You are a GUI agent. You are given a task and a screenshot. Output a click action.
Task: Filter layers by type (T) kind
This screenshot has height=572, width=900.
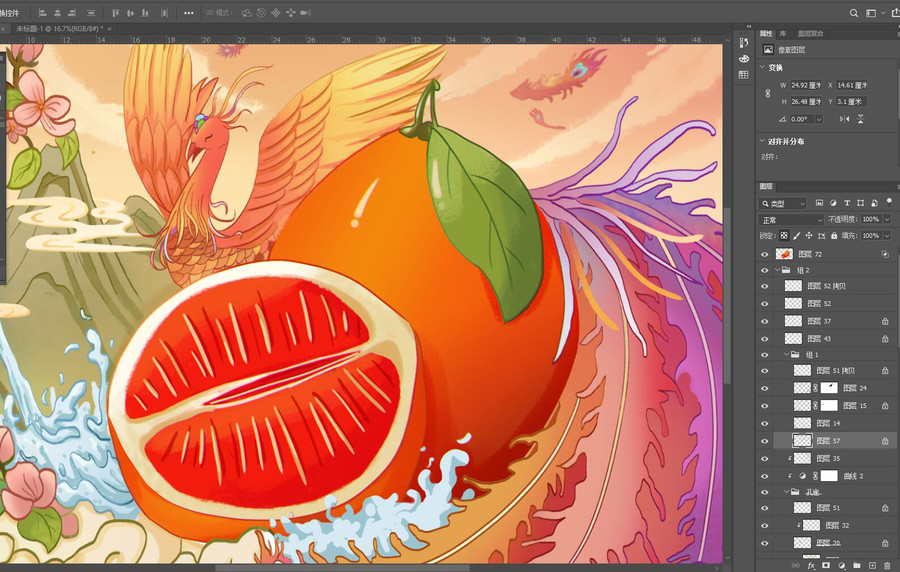tap(847, 203)
